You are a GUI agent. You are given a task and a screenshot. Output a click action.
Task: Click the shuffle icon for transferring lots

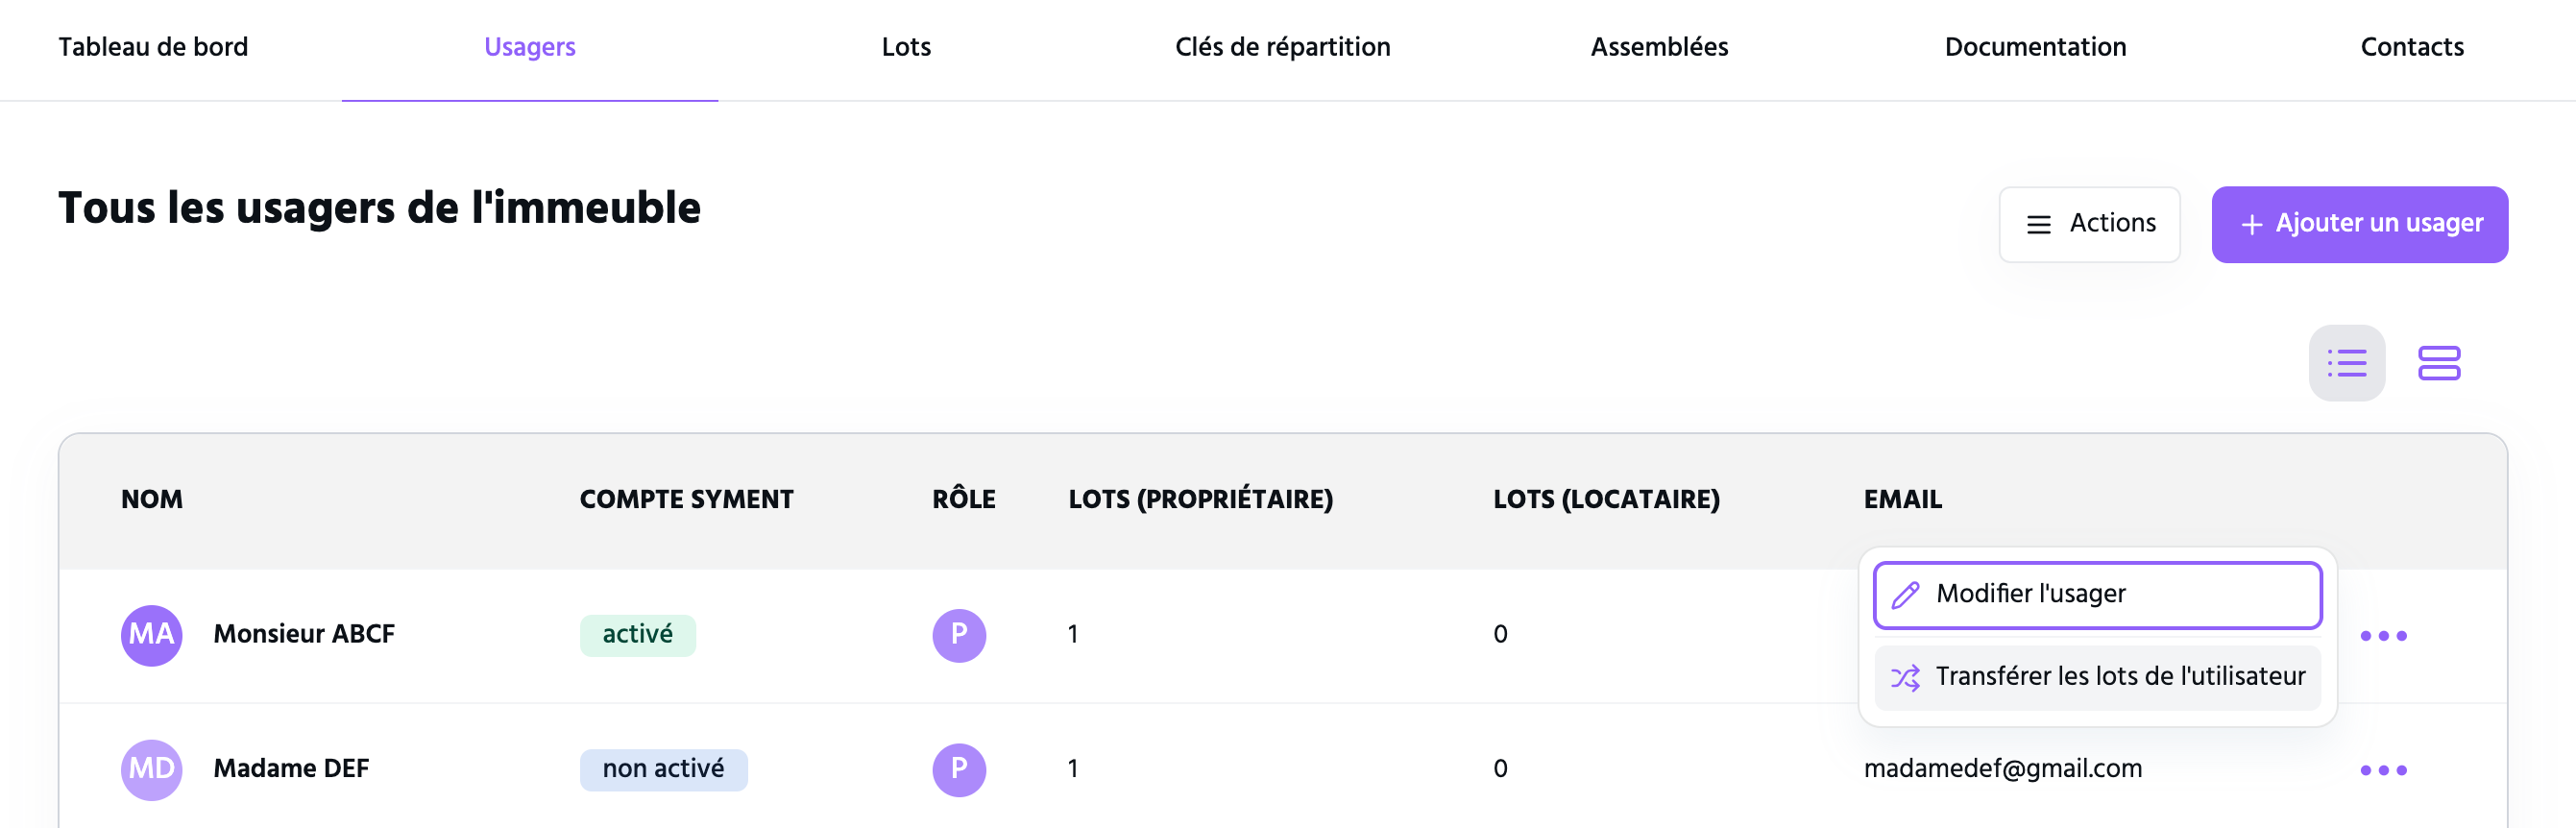pos(1905,678)
